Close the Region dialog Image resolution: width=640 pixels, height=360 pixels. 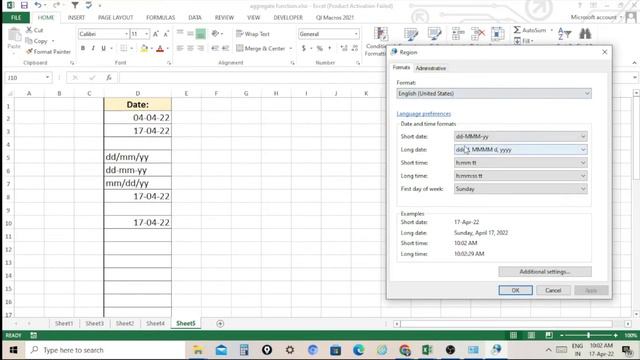[604, 52]
